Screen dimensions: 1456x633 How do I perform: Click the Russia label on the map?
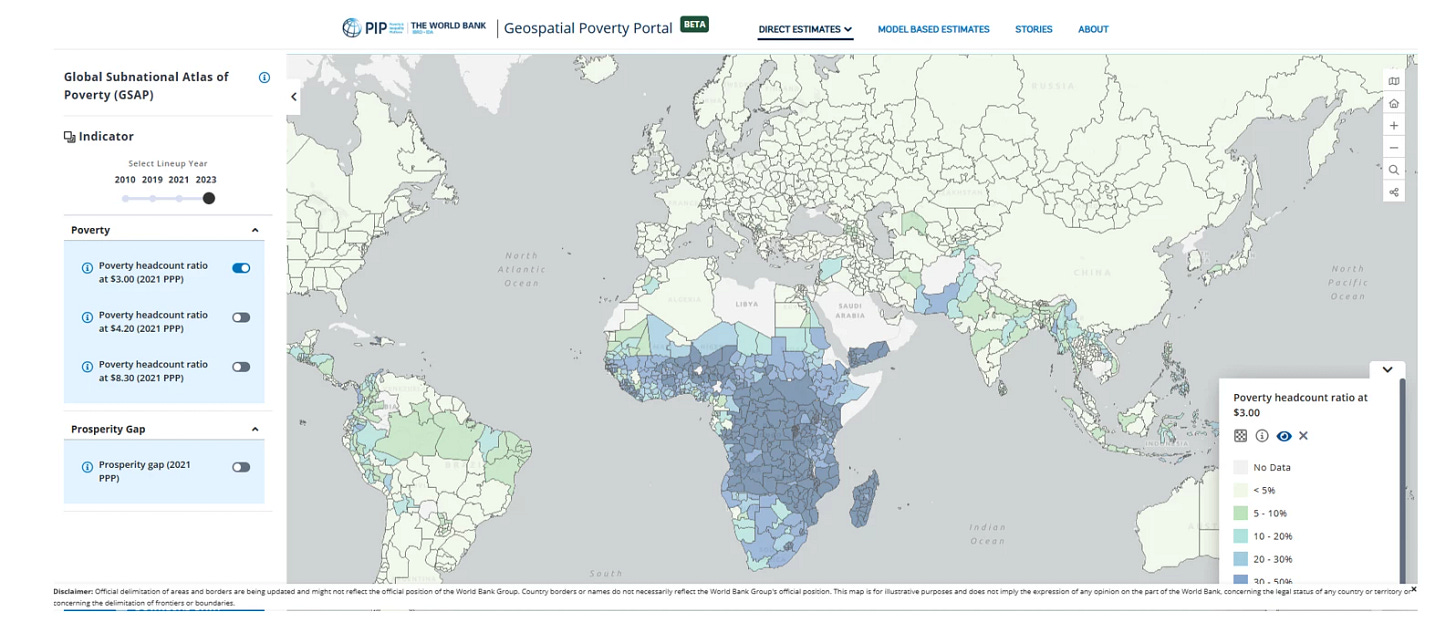1052,86
